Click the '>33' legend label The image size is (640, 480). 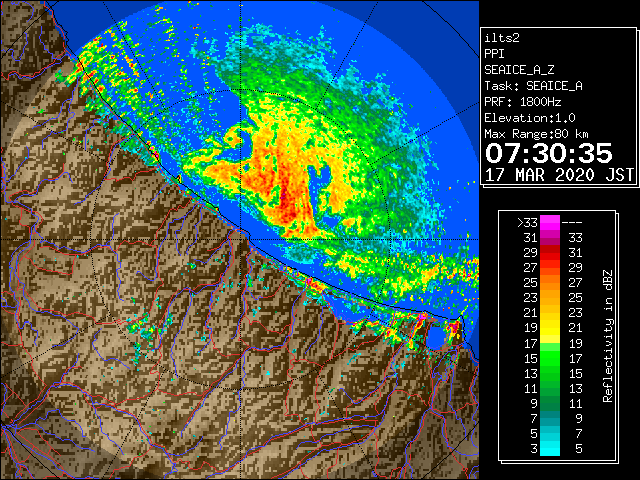pyautogui.click(x=527, y=223)
